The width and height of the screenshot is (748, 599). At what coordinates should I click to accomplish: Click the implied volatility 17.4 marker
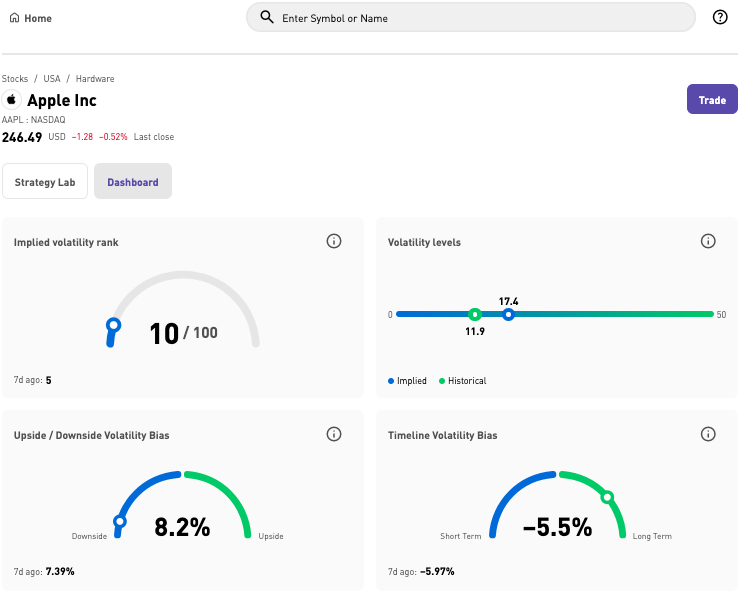508,314
